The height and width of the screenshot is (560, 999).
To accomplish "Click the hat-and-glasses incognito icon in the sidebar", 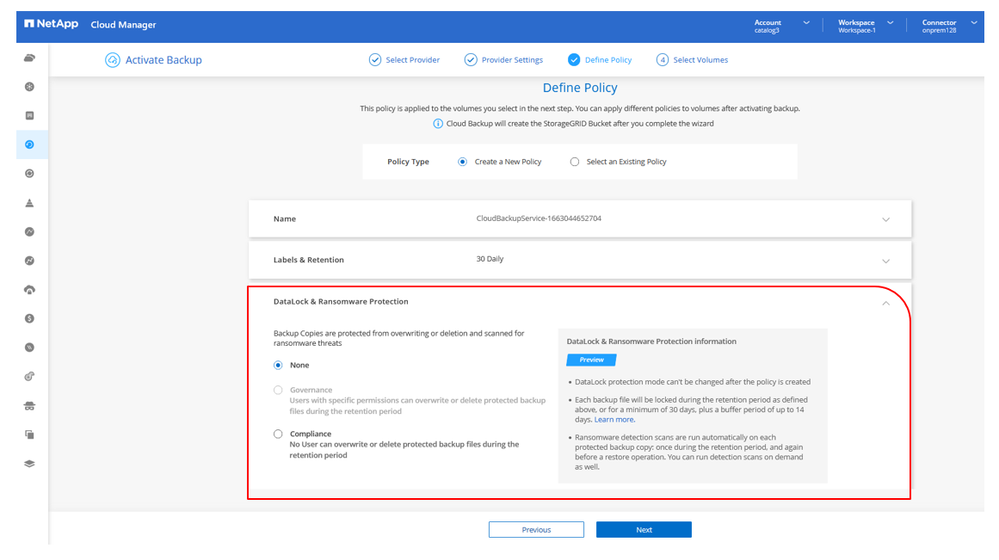I will (29, 406).
